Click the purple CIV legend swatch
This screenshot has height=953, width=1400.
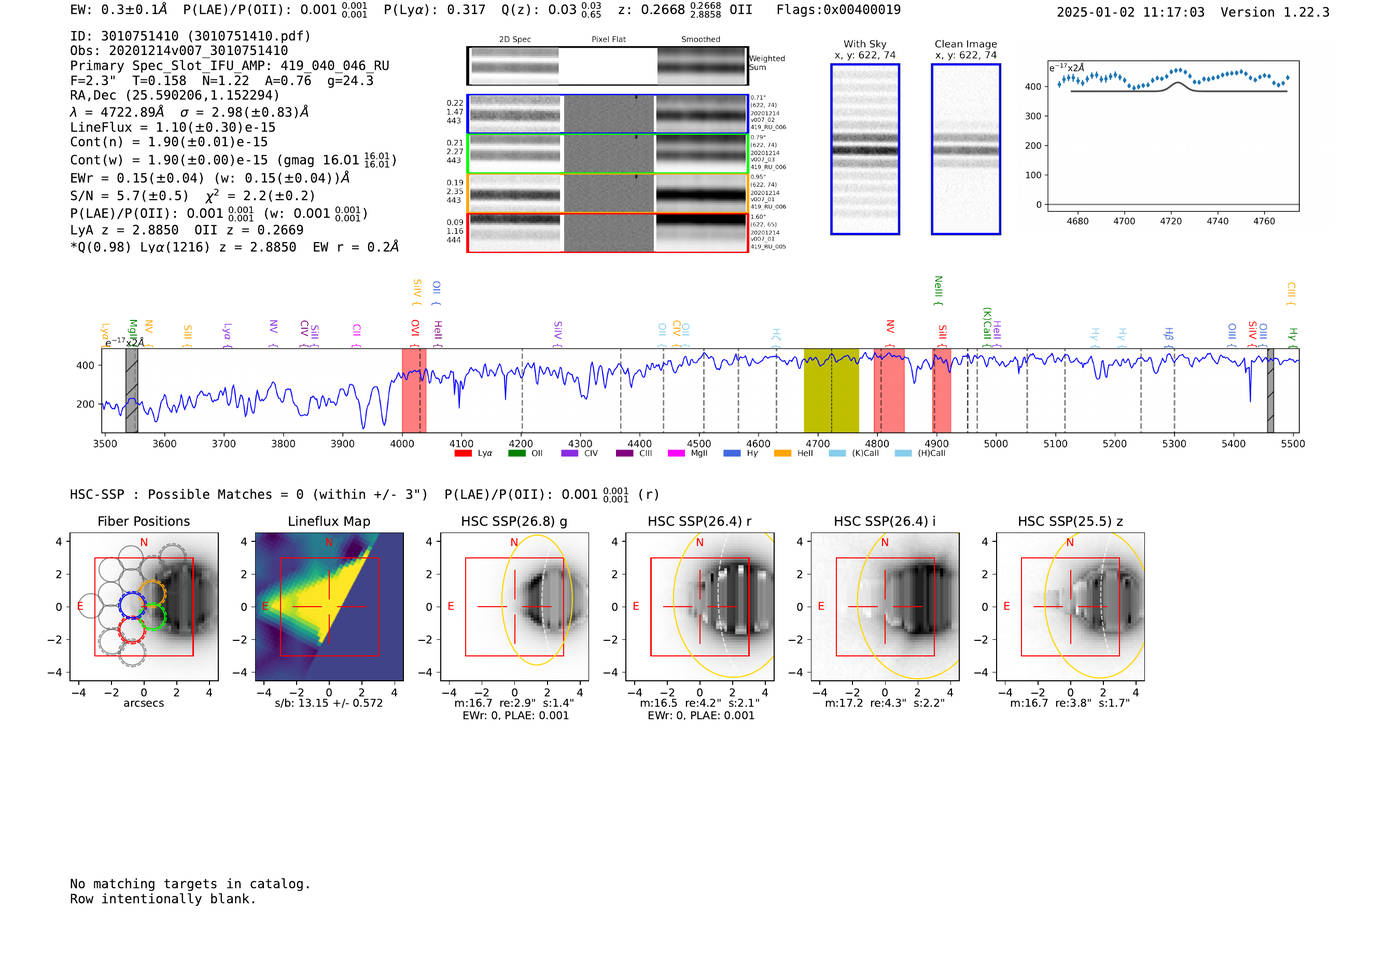tap(570, 453)
